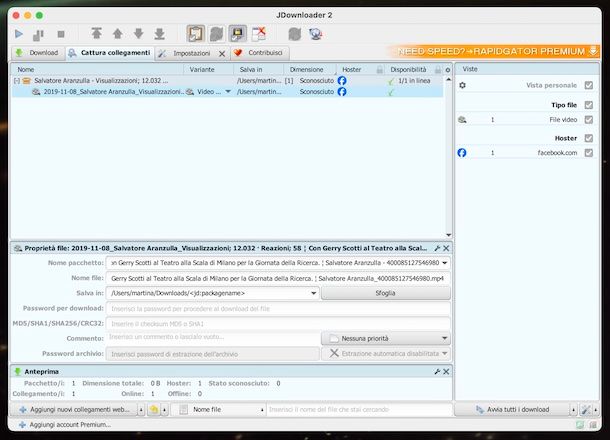
Task: Collapse the Salvatore Aranzulla package tree
Action: [x=17, y=80]
